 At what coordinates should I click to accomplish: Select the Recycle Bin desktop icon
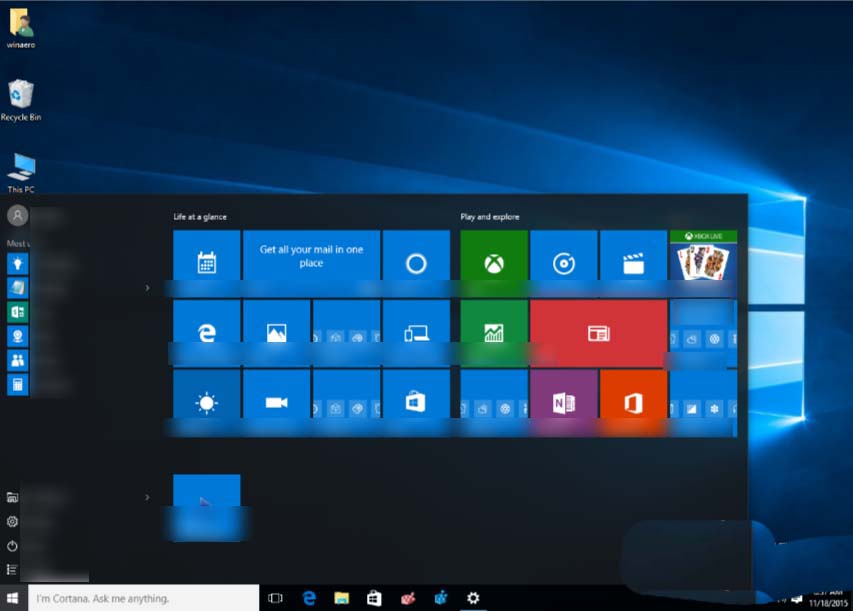[x=21, y=101]
